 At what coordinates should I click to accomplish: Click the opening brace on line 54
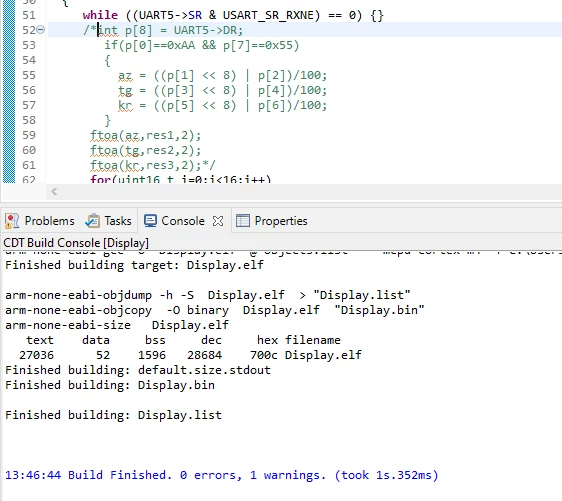pyautogui.click(x=108, y=60)
